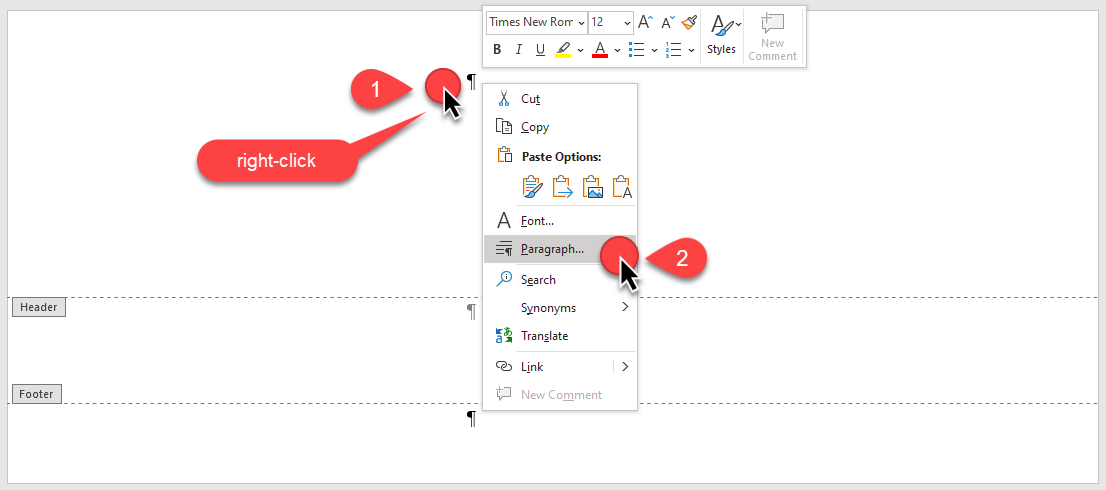Toggle Underline formatting

pyautogui.click(x=540, y=49)
